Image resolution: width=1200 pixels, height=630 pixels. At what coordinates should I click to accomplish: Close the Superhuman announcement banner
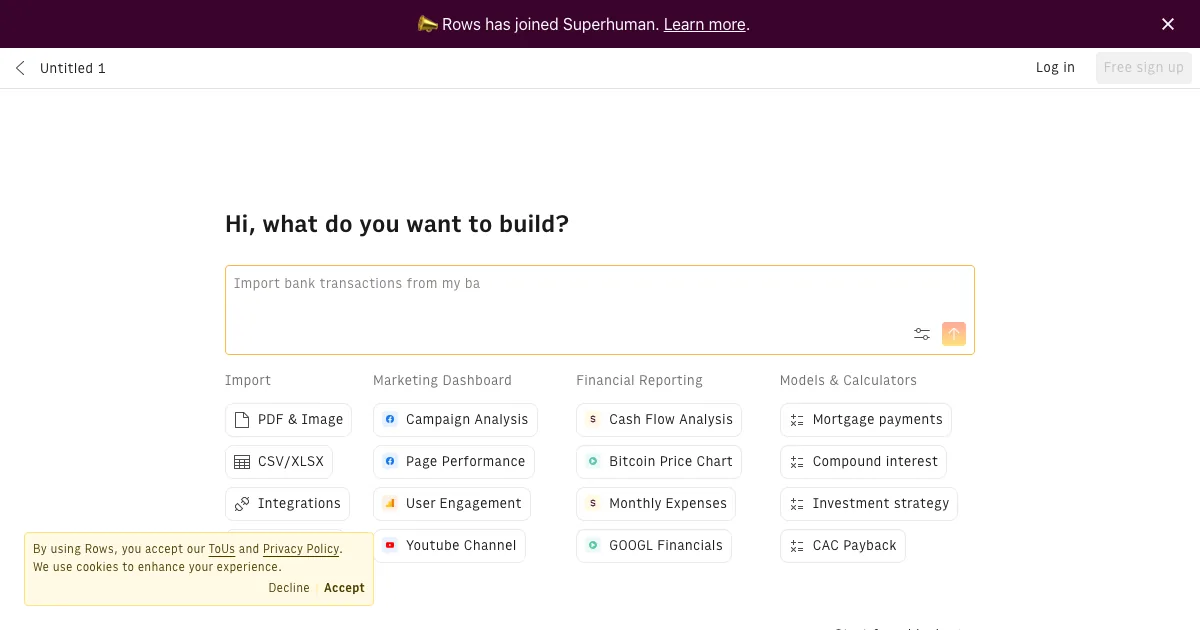point(1167,24)
